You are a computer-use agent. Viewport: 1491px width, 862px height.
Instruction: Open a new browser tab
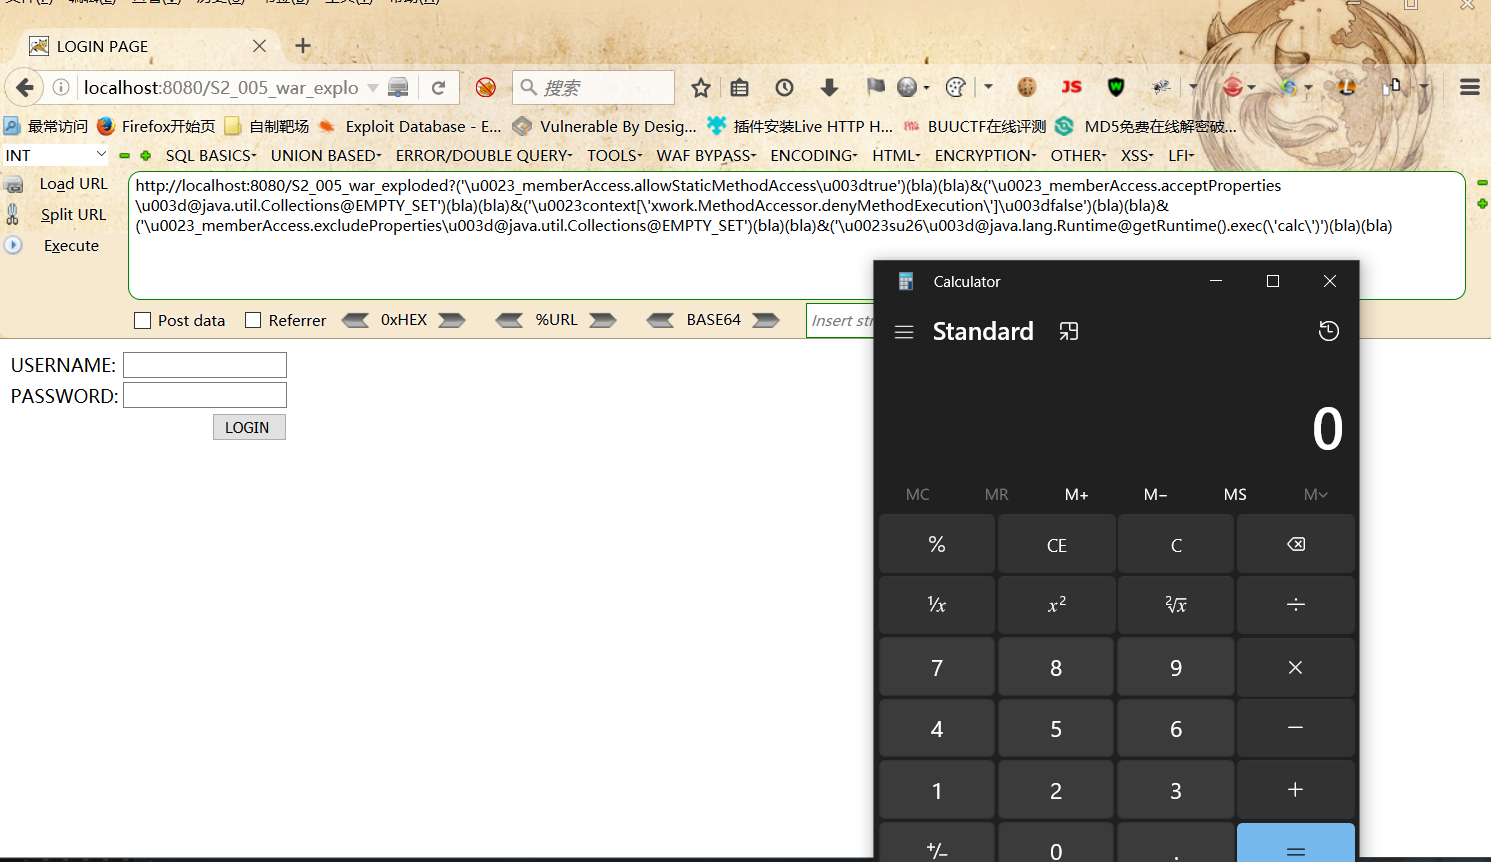tap(303, 46)
